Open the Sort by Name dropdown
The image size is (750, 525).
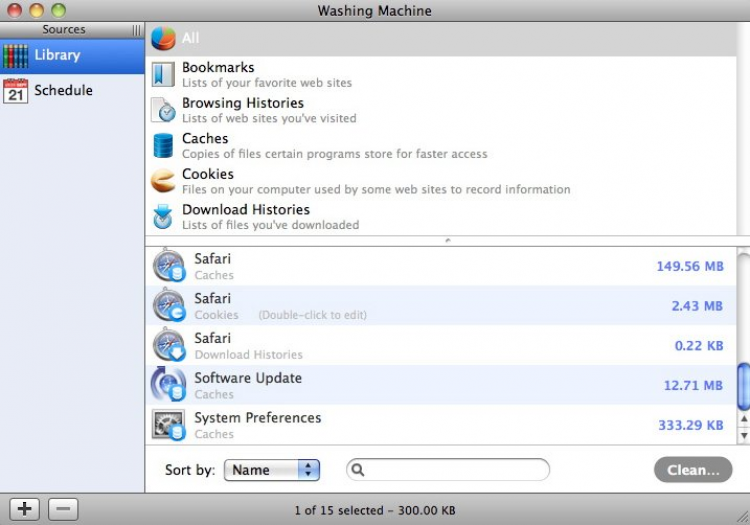272,470
